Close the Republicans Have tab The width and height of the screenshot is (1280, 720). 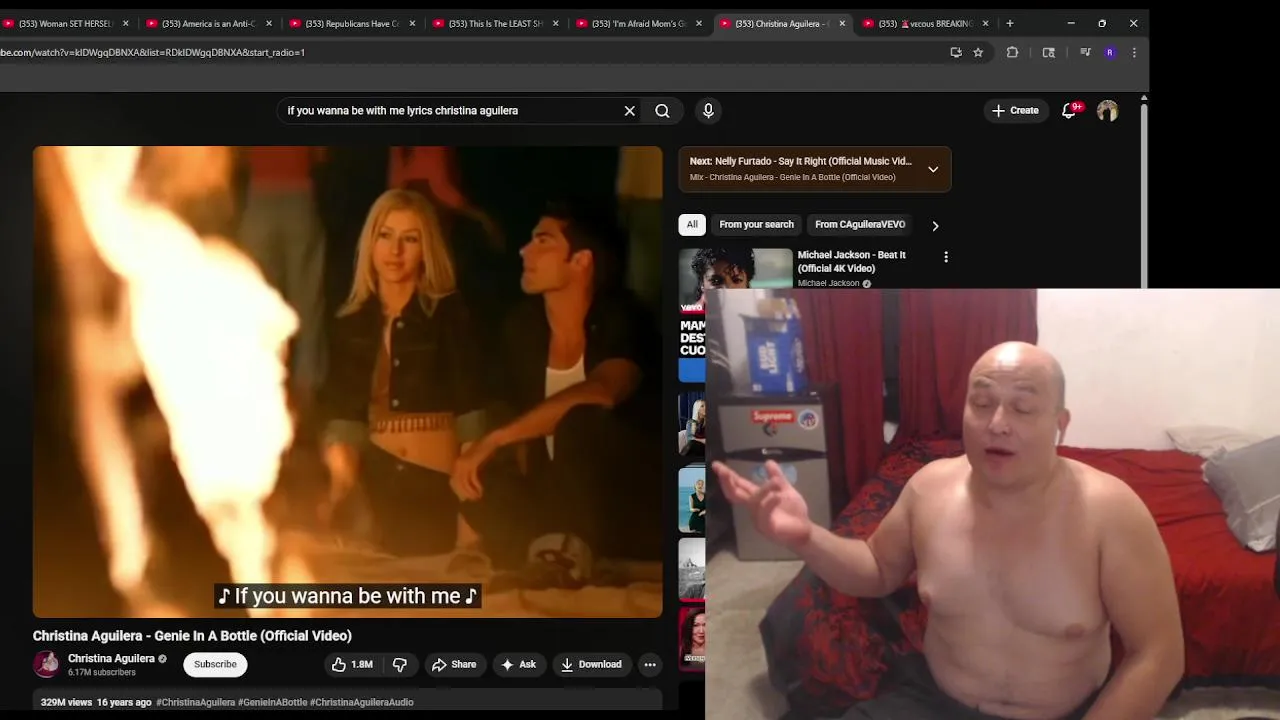click(x=412, y=23)
